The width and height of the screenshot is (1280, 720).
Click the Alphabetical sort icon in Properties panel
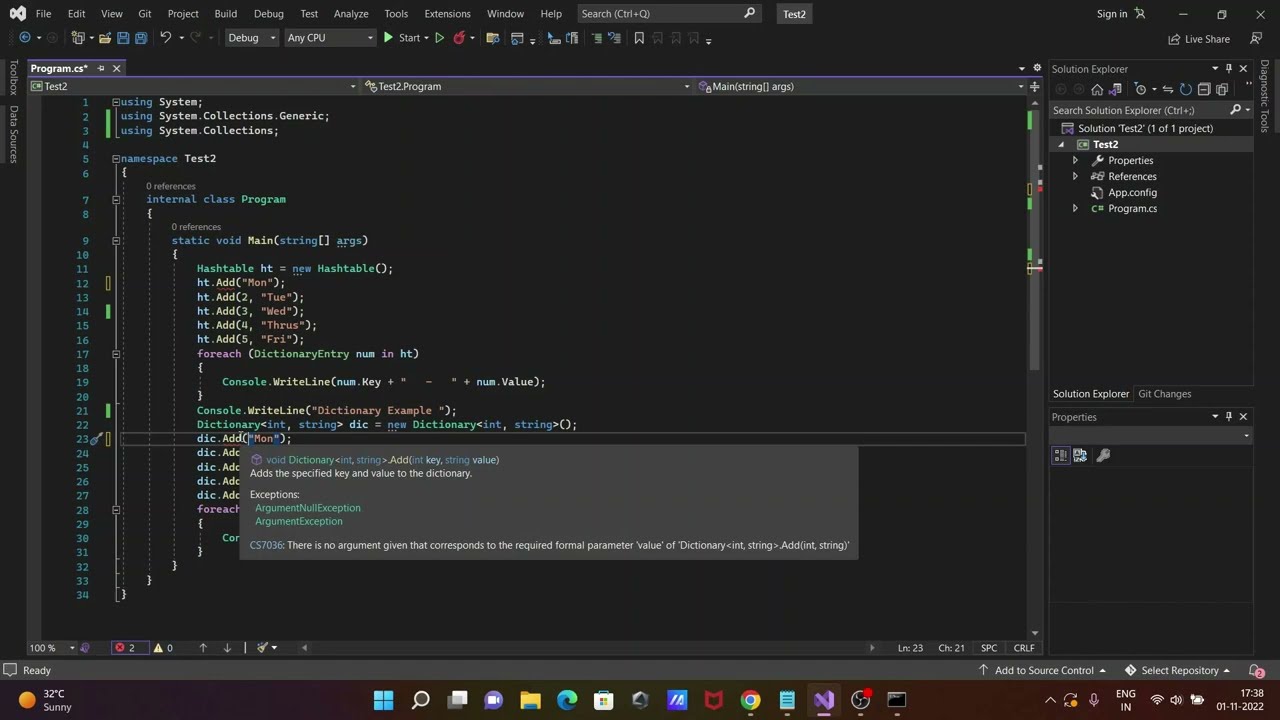click(1080, 455)
